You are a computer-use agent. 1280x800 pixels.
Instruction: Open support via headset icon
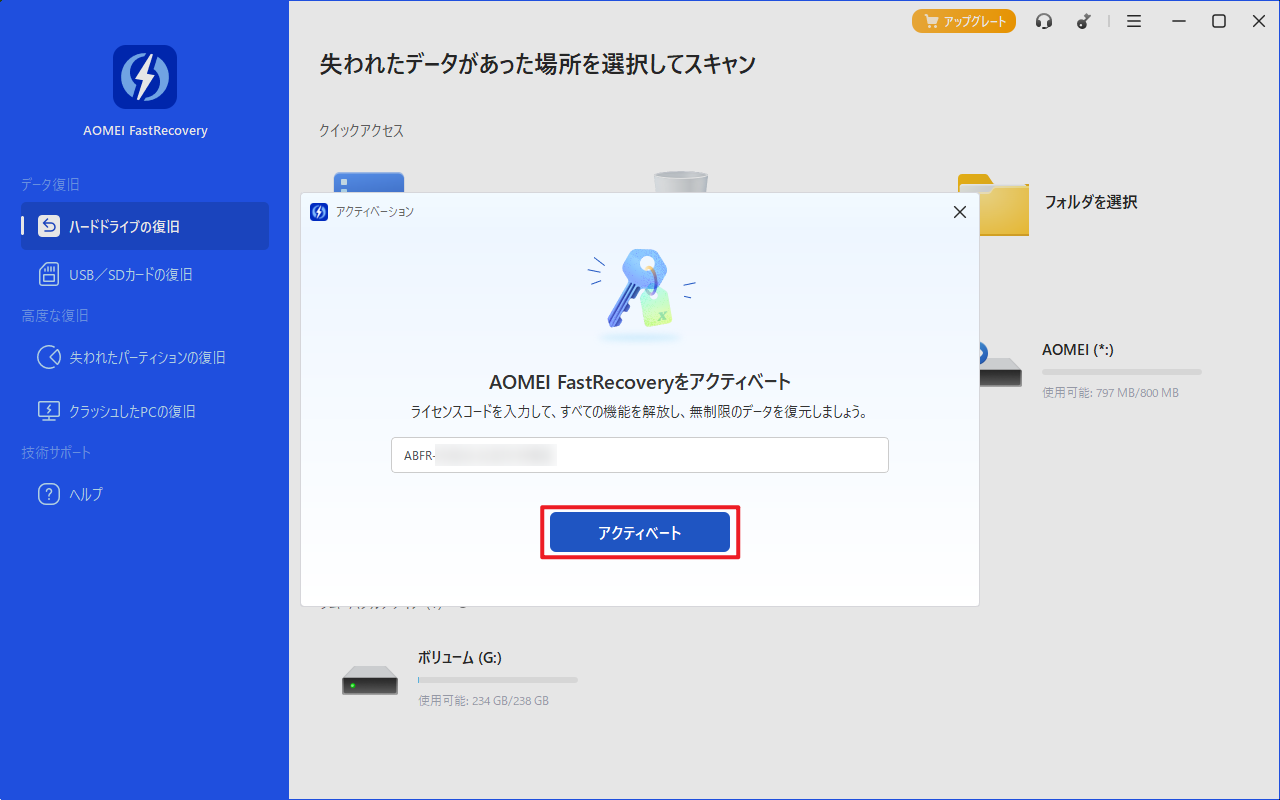1044,21
